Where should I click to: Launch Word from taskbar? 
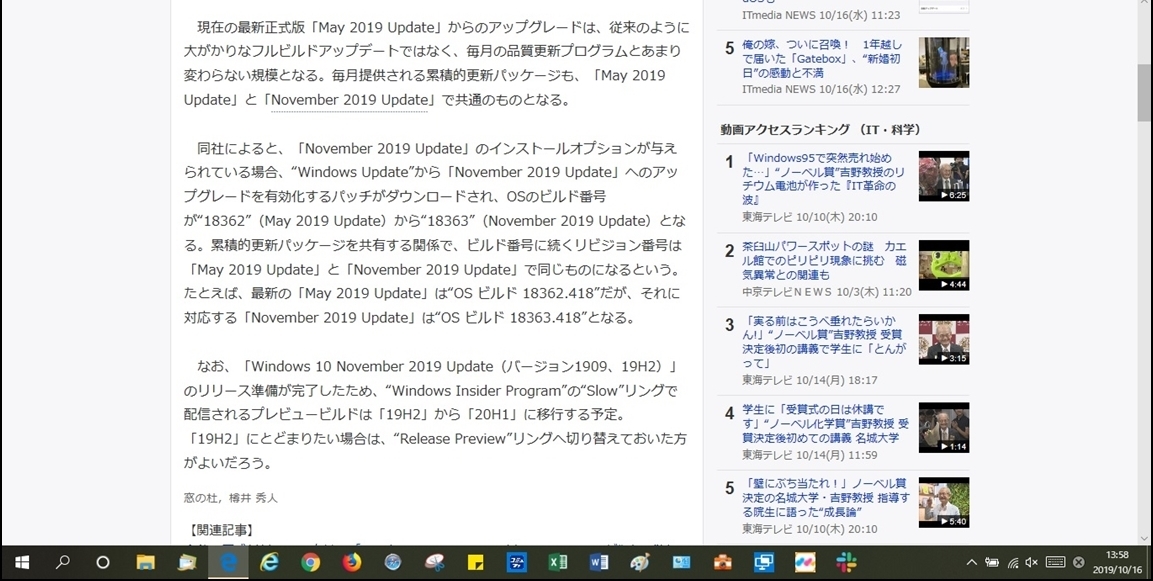pyautogui.click(x=599, y=563)
